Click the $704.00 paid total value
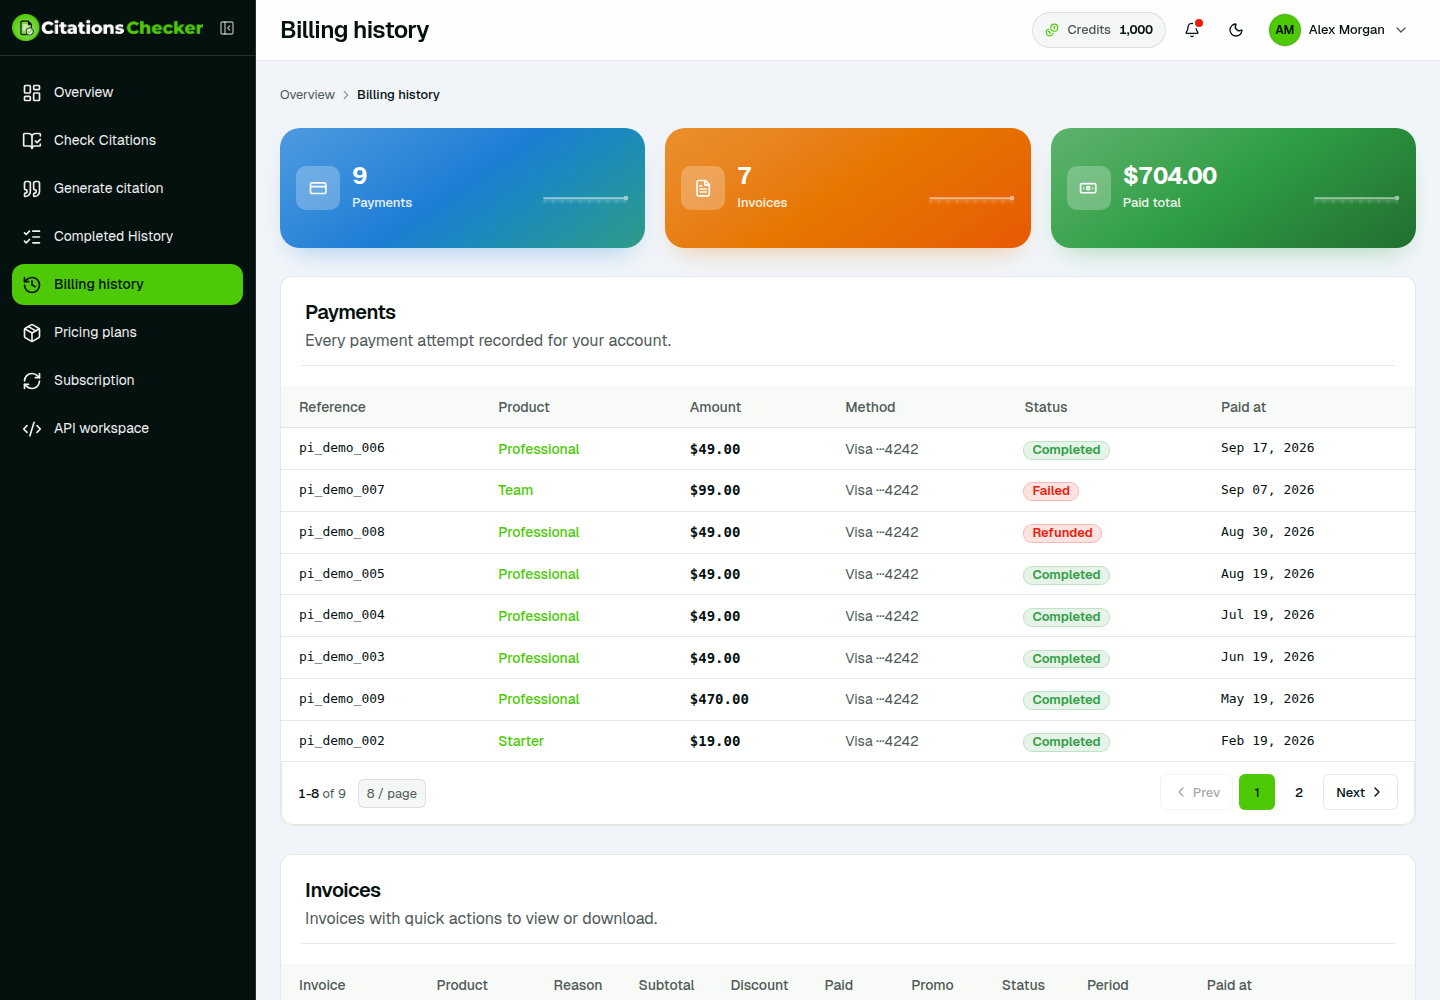This screenshot has height=1000, width=1440. pos(1170,176)
